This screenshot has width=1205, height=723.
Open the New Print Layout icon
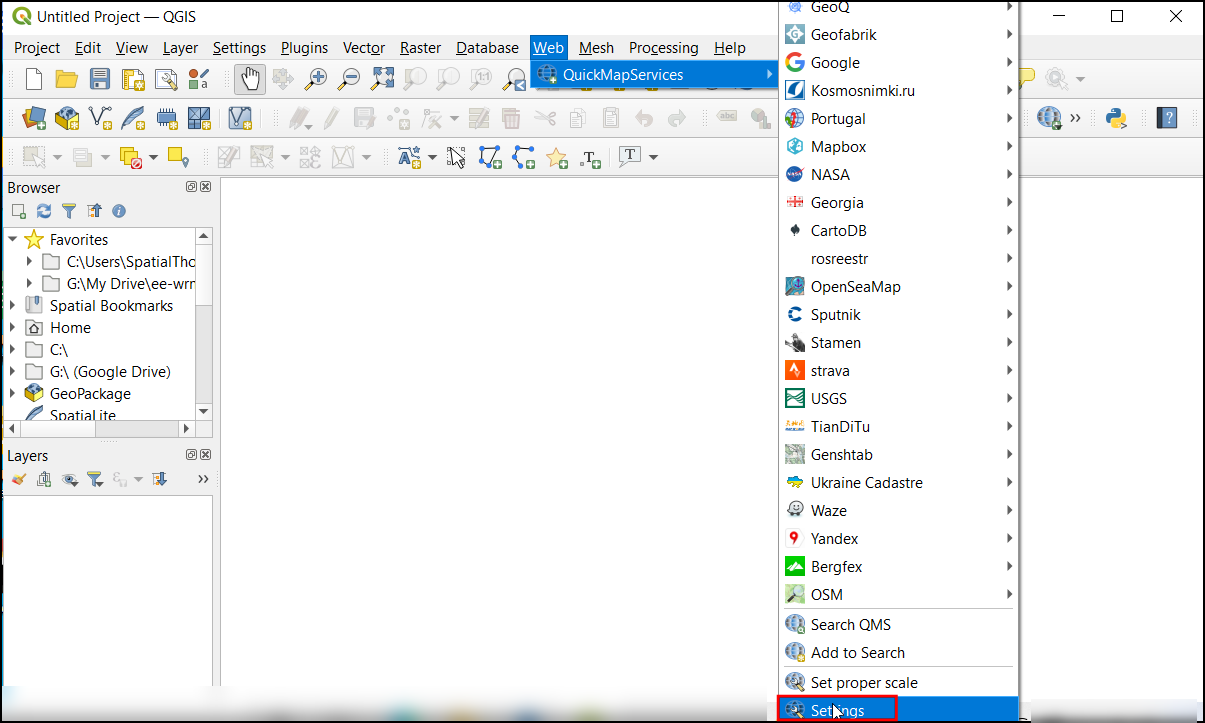[132, 79]
